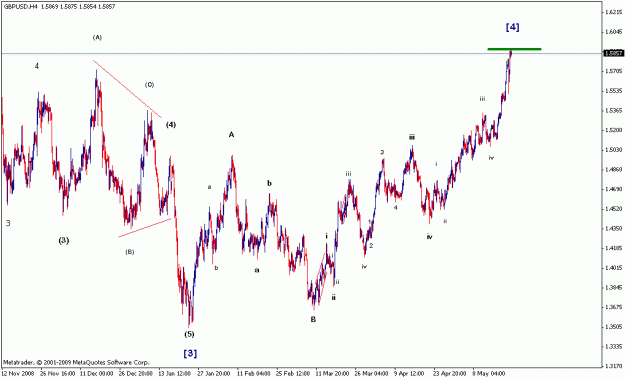Click the 1.4520 price axis value
This screenshot has height=378, width=625.
(x=614, y=209)
